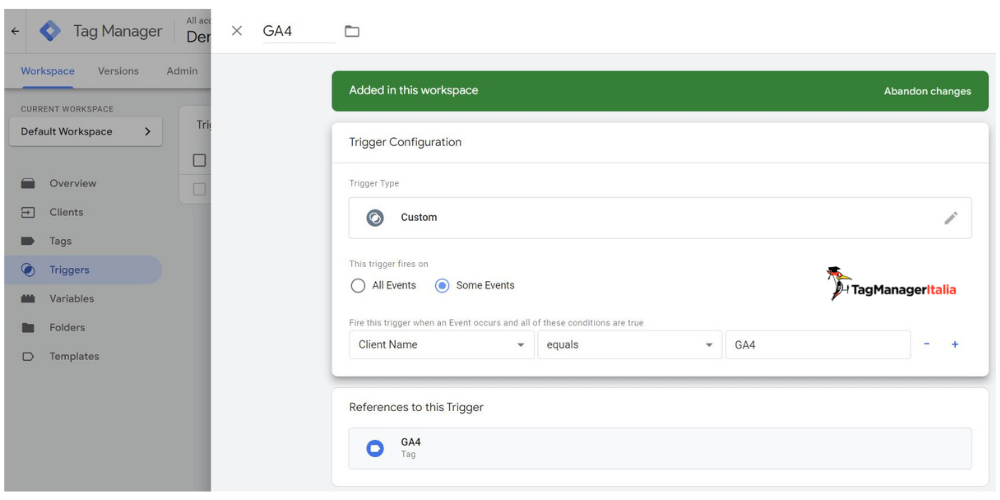Click the Custom trigger type icon
The width and height of the screenshot is (1000, 500).
pyautogui.click(x=374, y=217)
